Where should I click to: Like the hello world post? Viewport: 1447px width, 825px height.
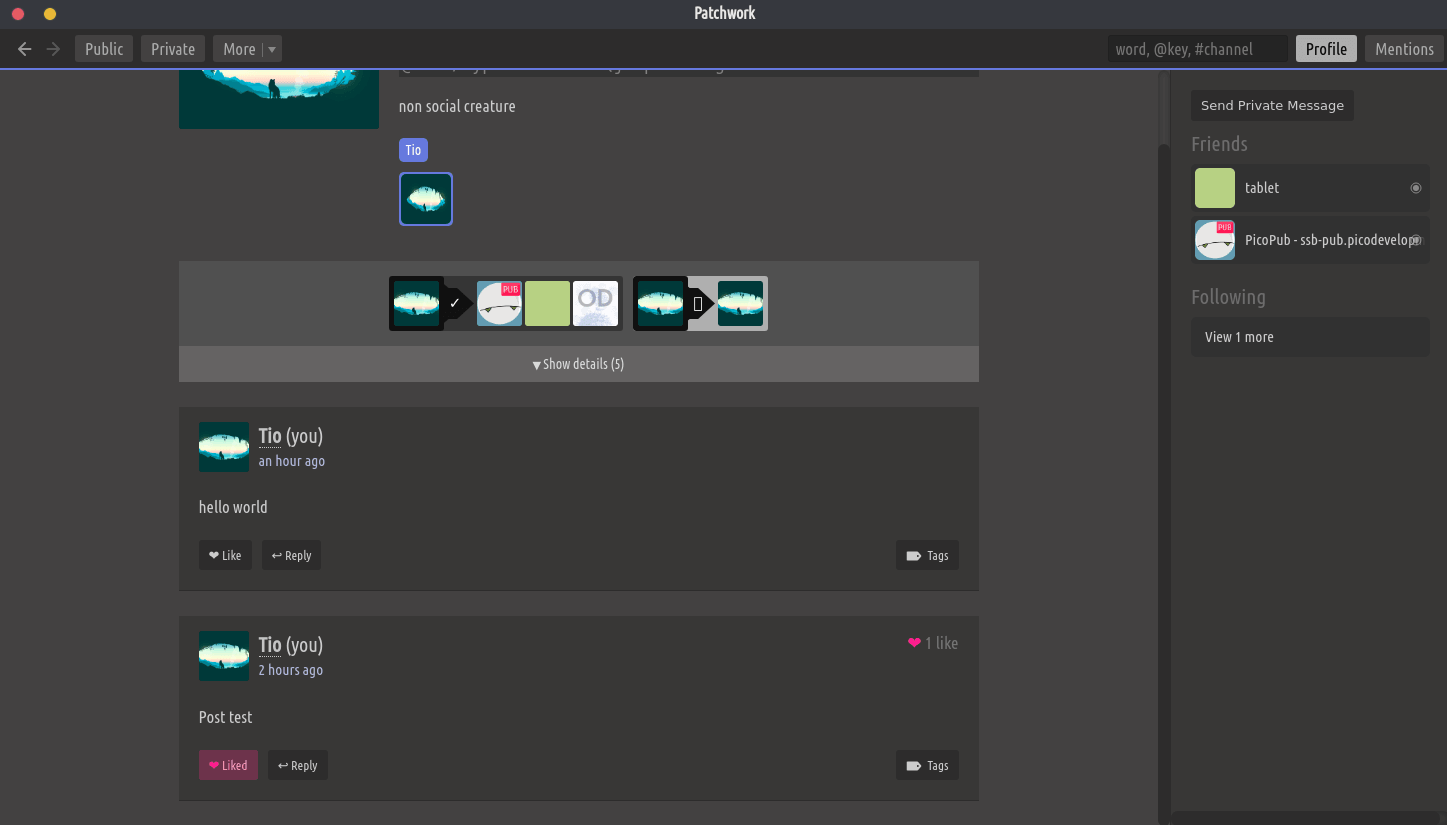(225, 556)
